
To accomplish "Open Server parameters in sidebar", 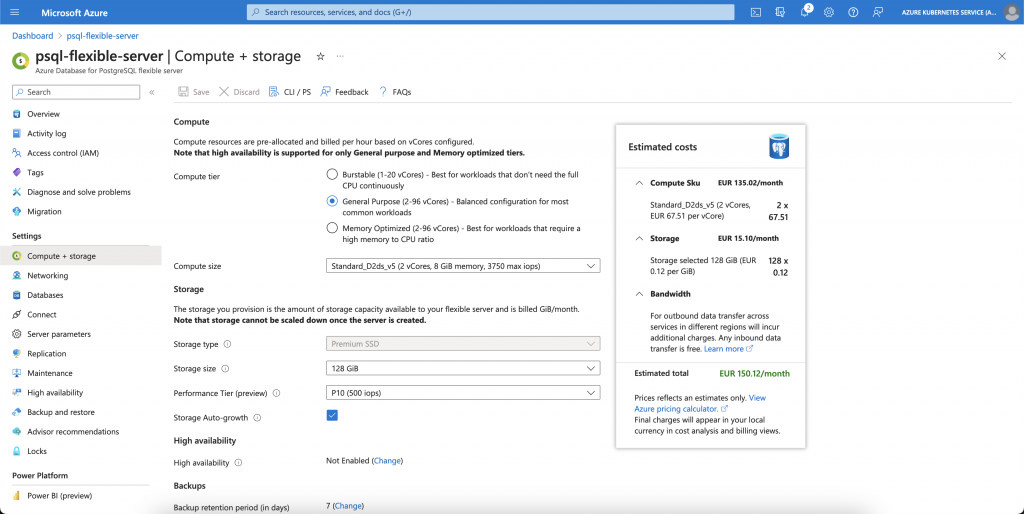I will click(x=58, y=334).
